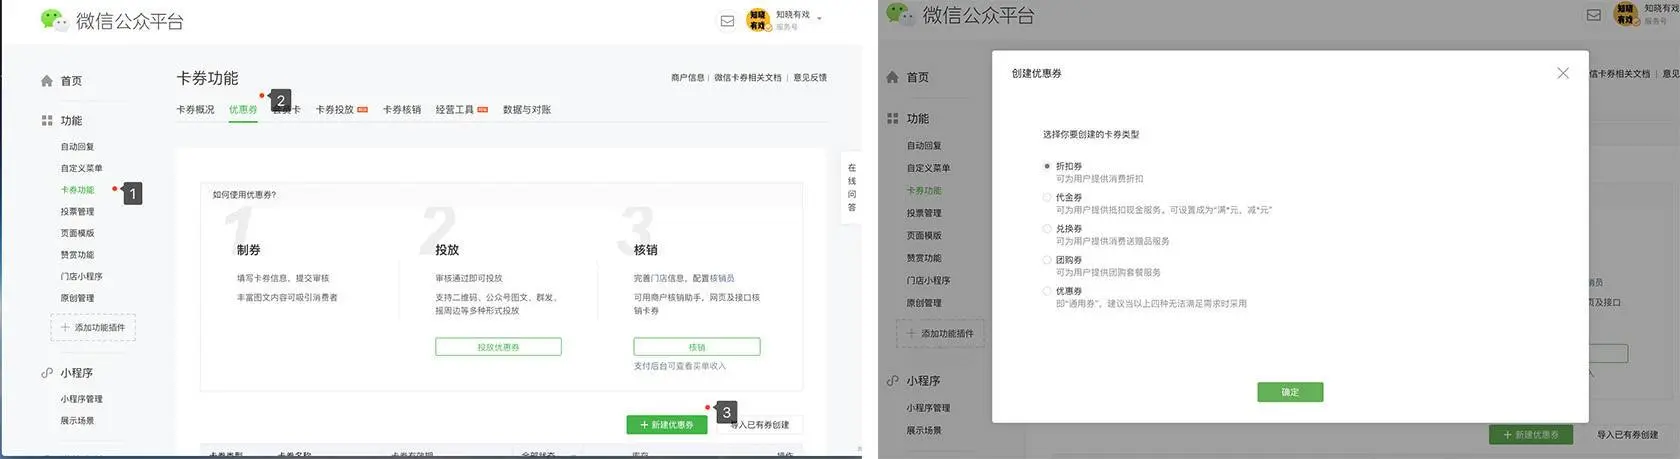Viewport: 1680px width, 459px height.
Task: Select 卡券功能 in the left screenshot sidebar
Action: click(77, 190)
